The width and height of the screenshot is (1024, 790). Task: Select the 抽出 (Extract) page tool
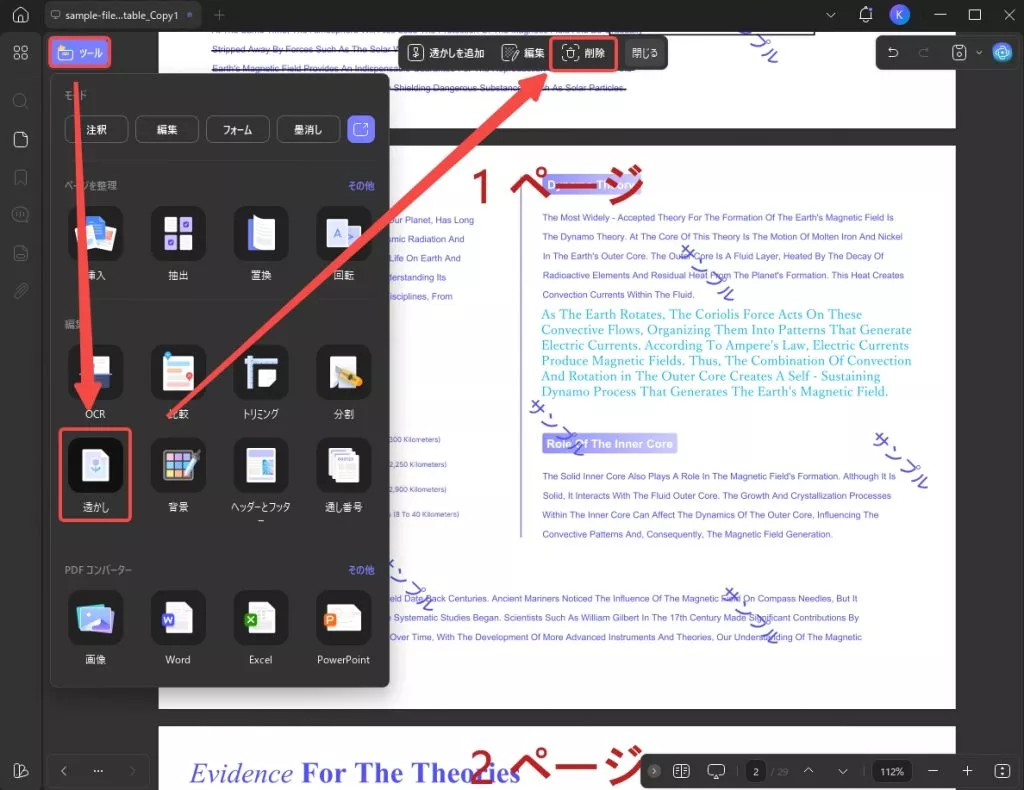[178, 244]
